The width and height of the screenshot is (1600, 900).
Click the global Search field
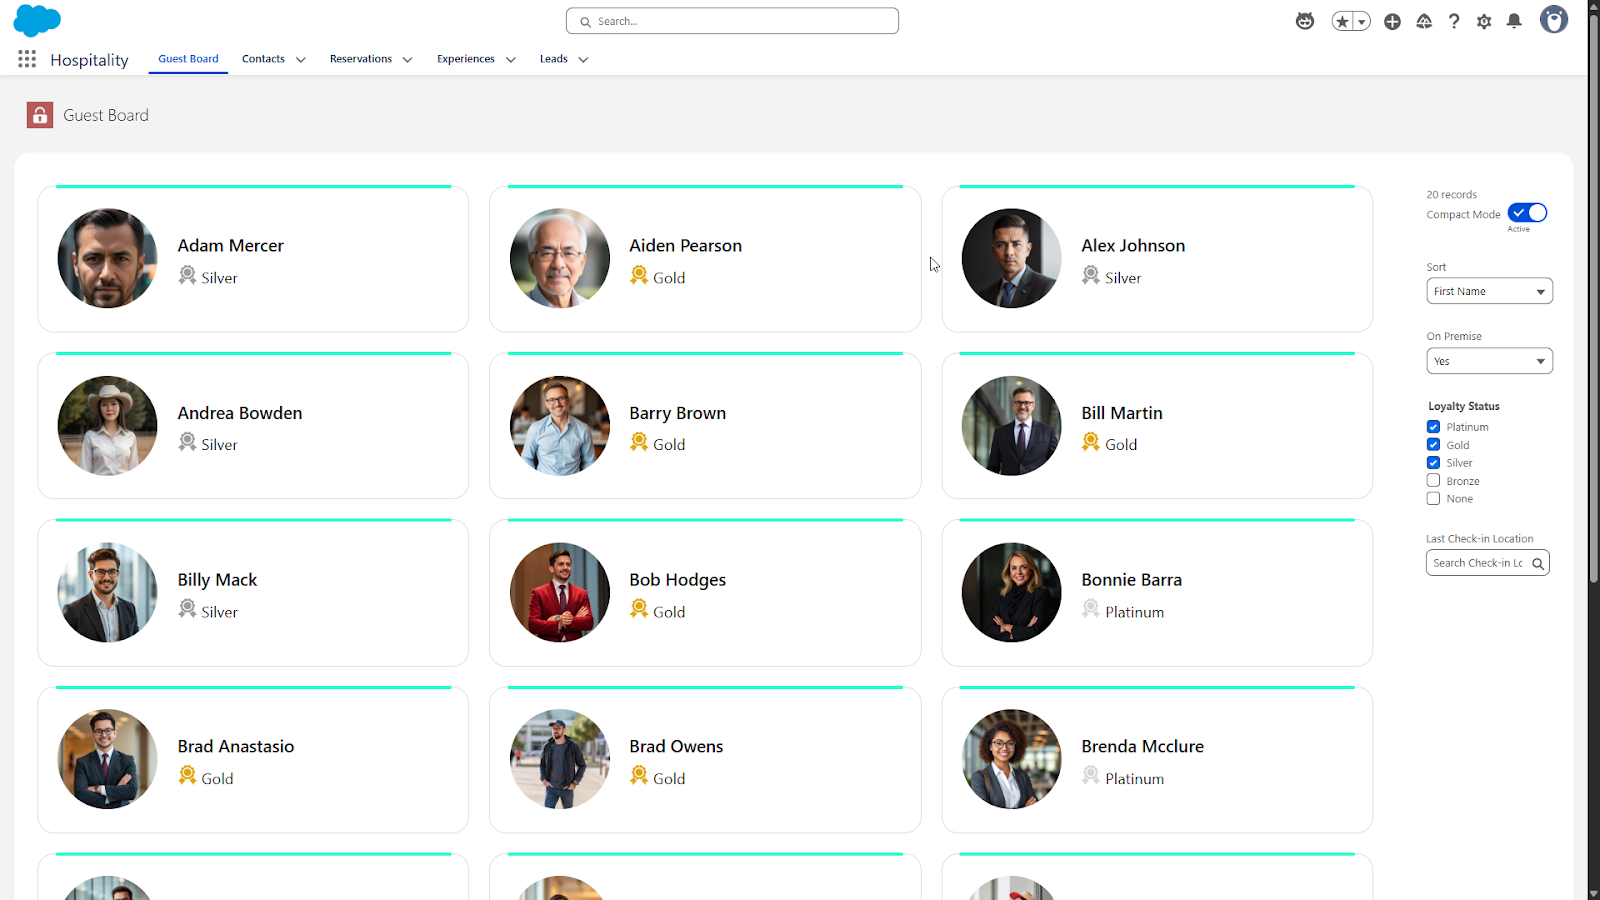tap(732, 21)
